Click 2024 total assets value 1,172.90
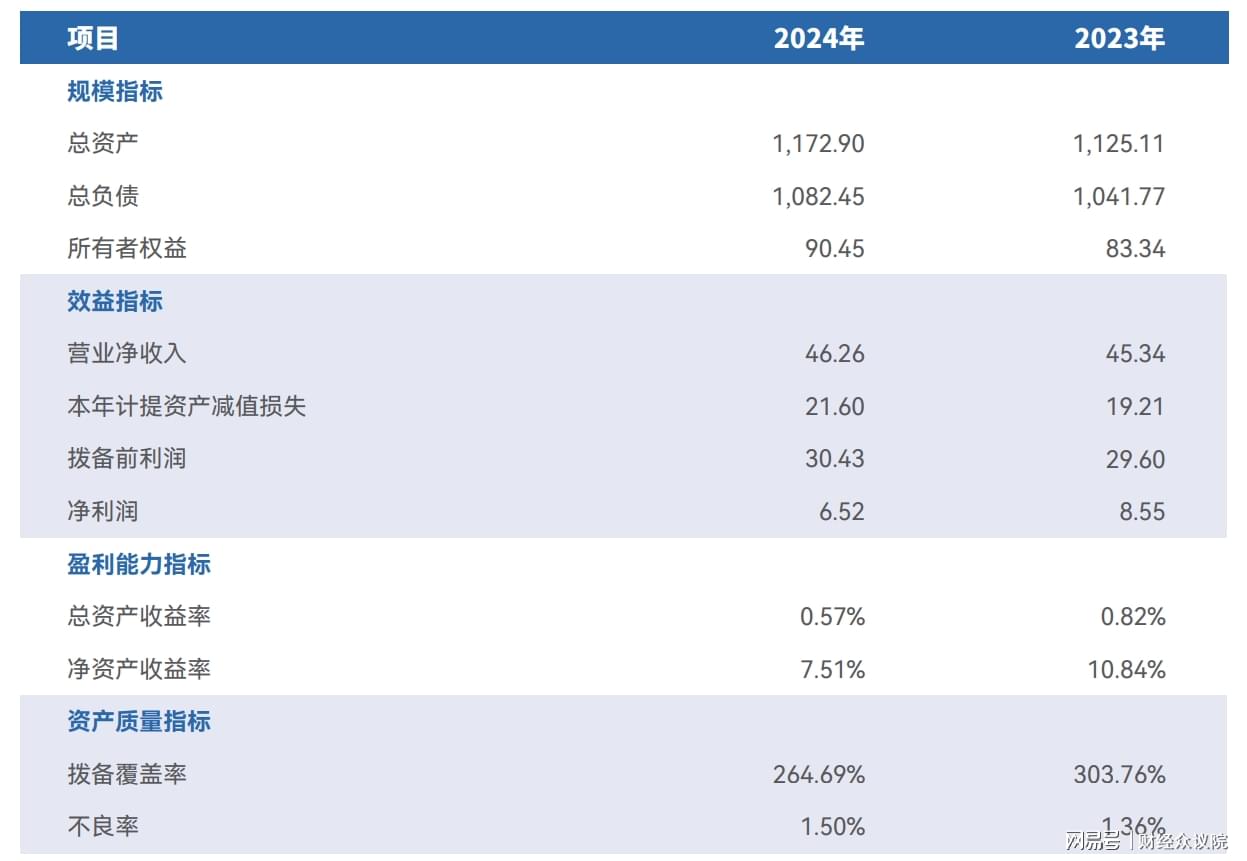1247x861 pixels. (x=818, y=144)
